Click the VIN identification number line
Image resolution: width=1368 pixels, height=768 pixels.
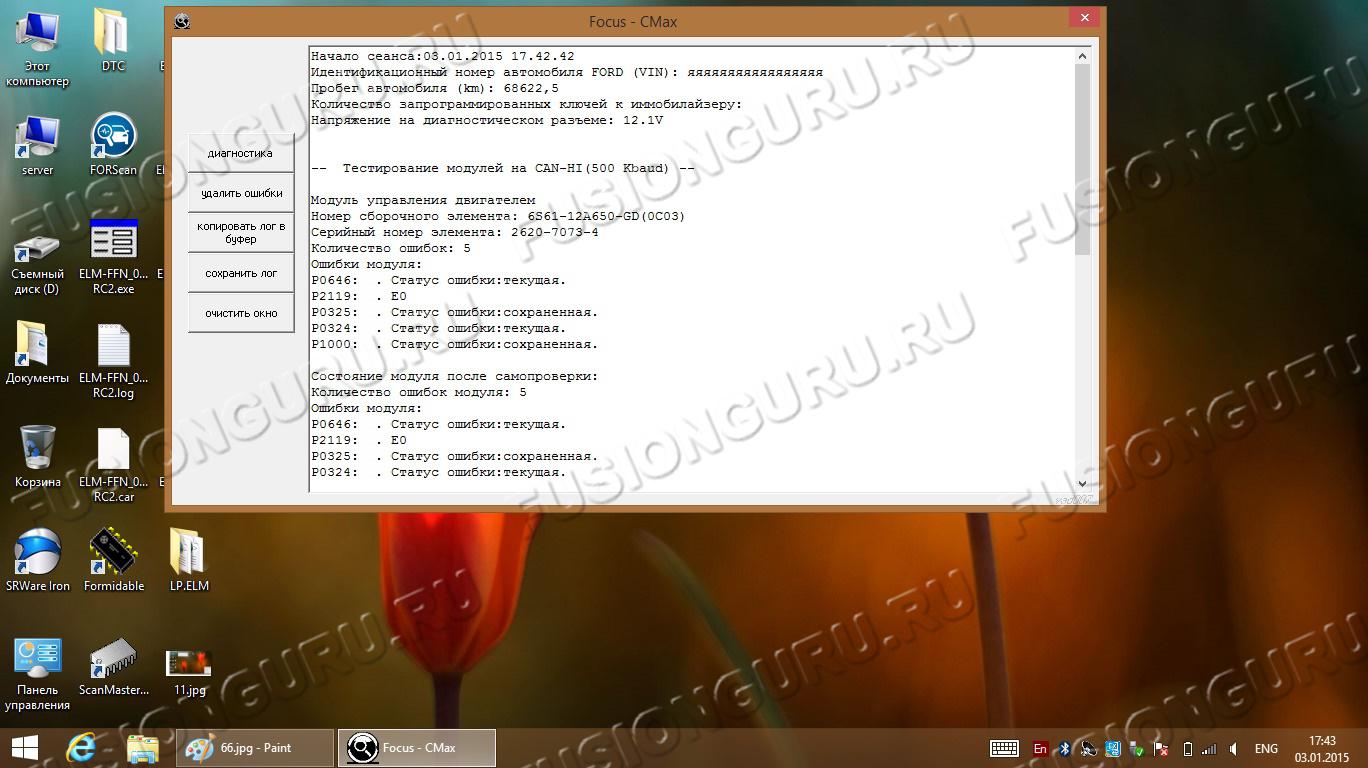[x=567, y=72]
